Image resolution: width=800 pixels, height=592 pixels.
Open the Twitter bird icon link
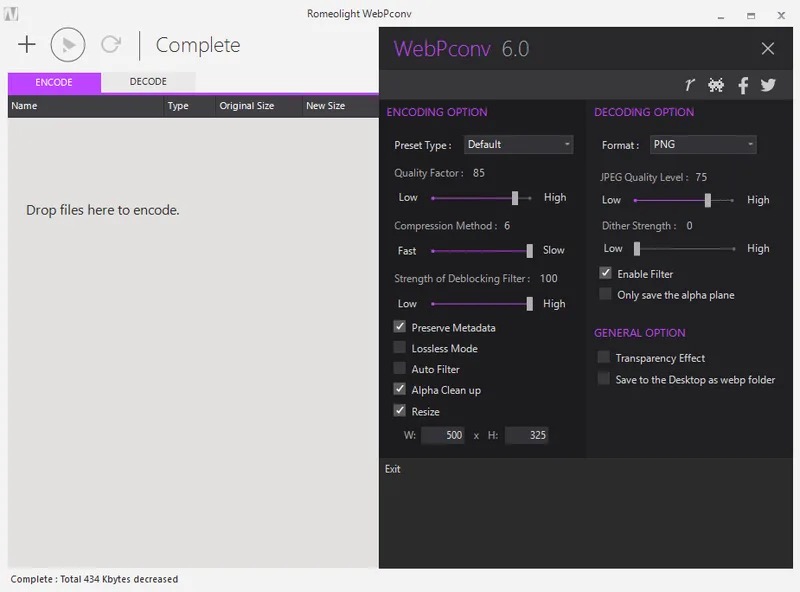[x=768, y=85]
